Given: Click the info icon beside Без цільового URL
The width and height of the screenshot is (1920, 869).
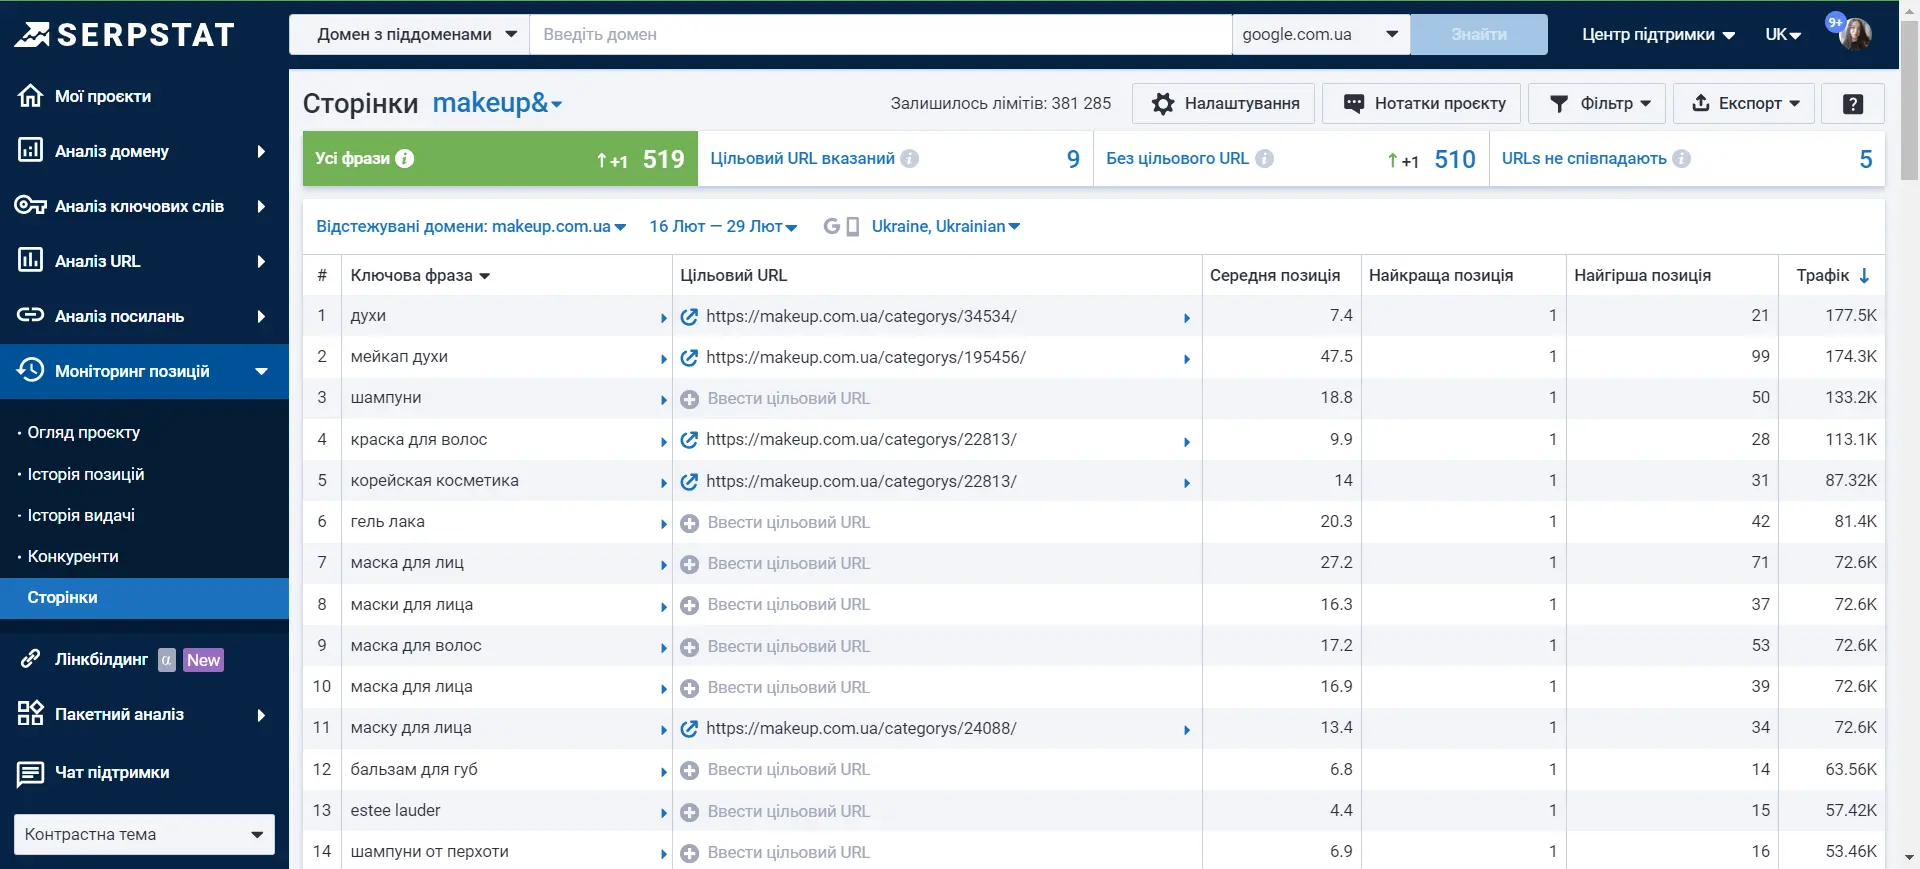Looking at the screenshot, I should point(1264,158).
